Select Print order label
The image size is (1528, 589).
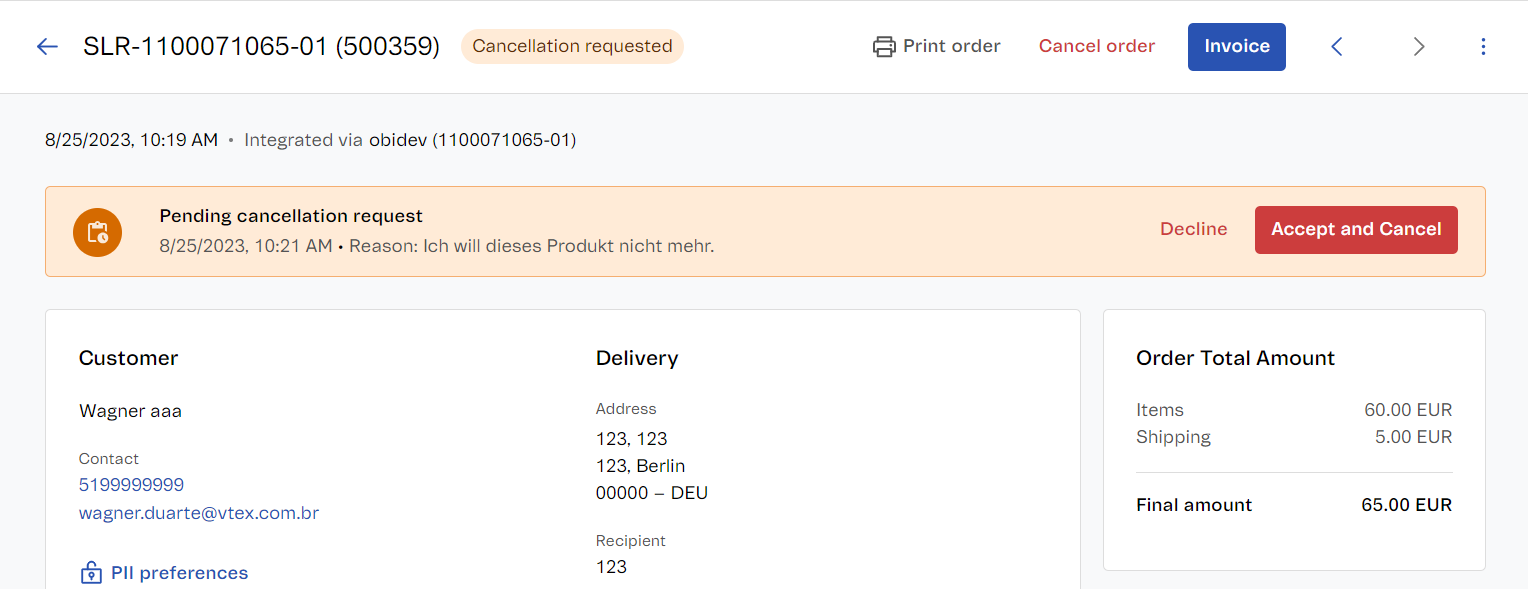point(951,46)
